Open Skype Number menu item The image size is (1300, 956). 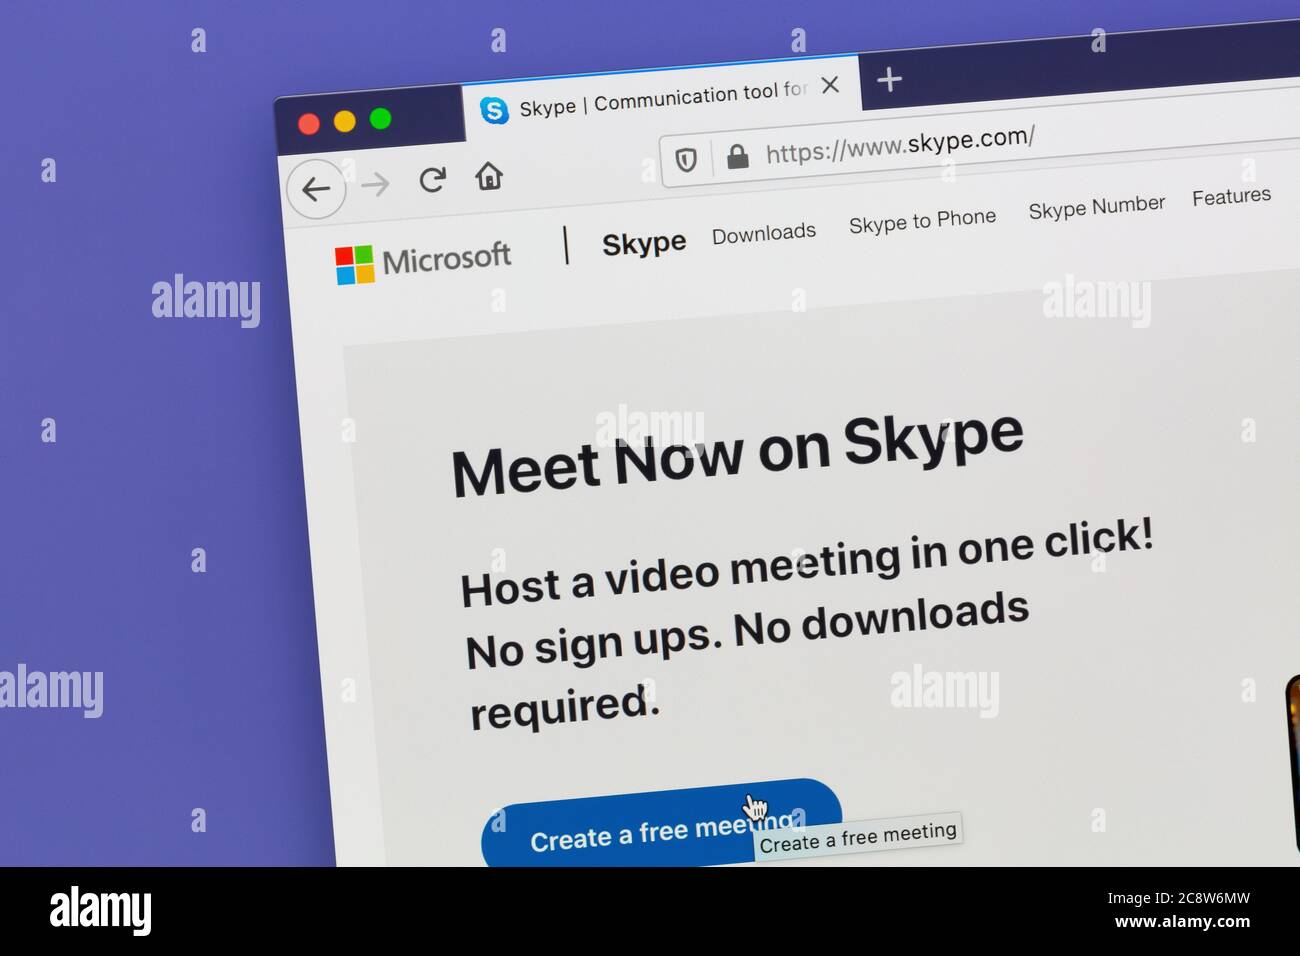point(1096,207)
